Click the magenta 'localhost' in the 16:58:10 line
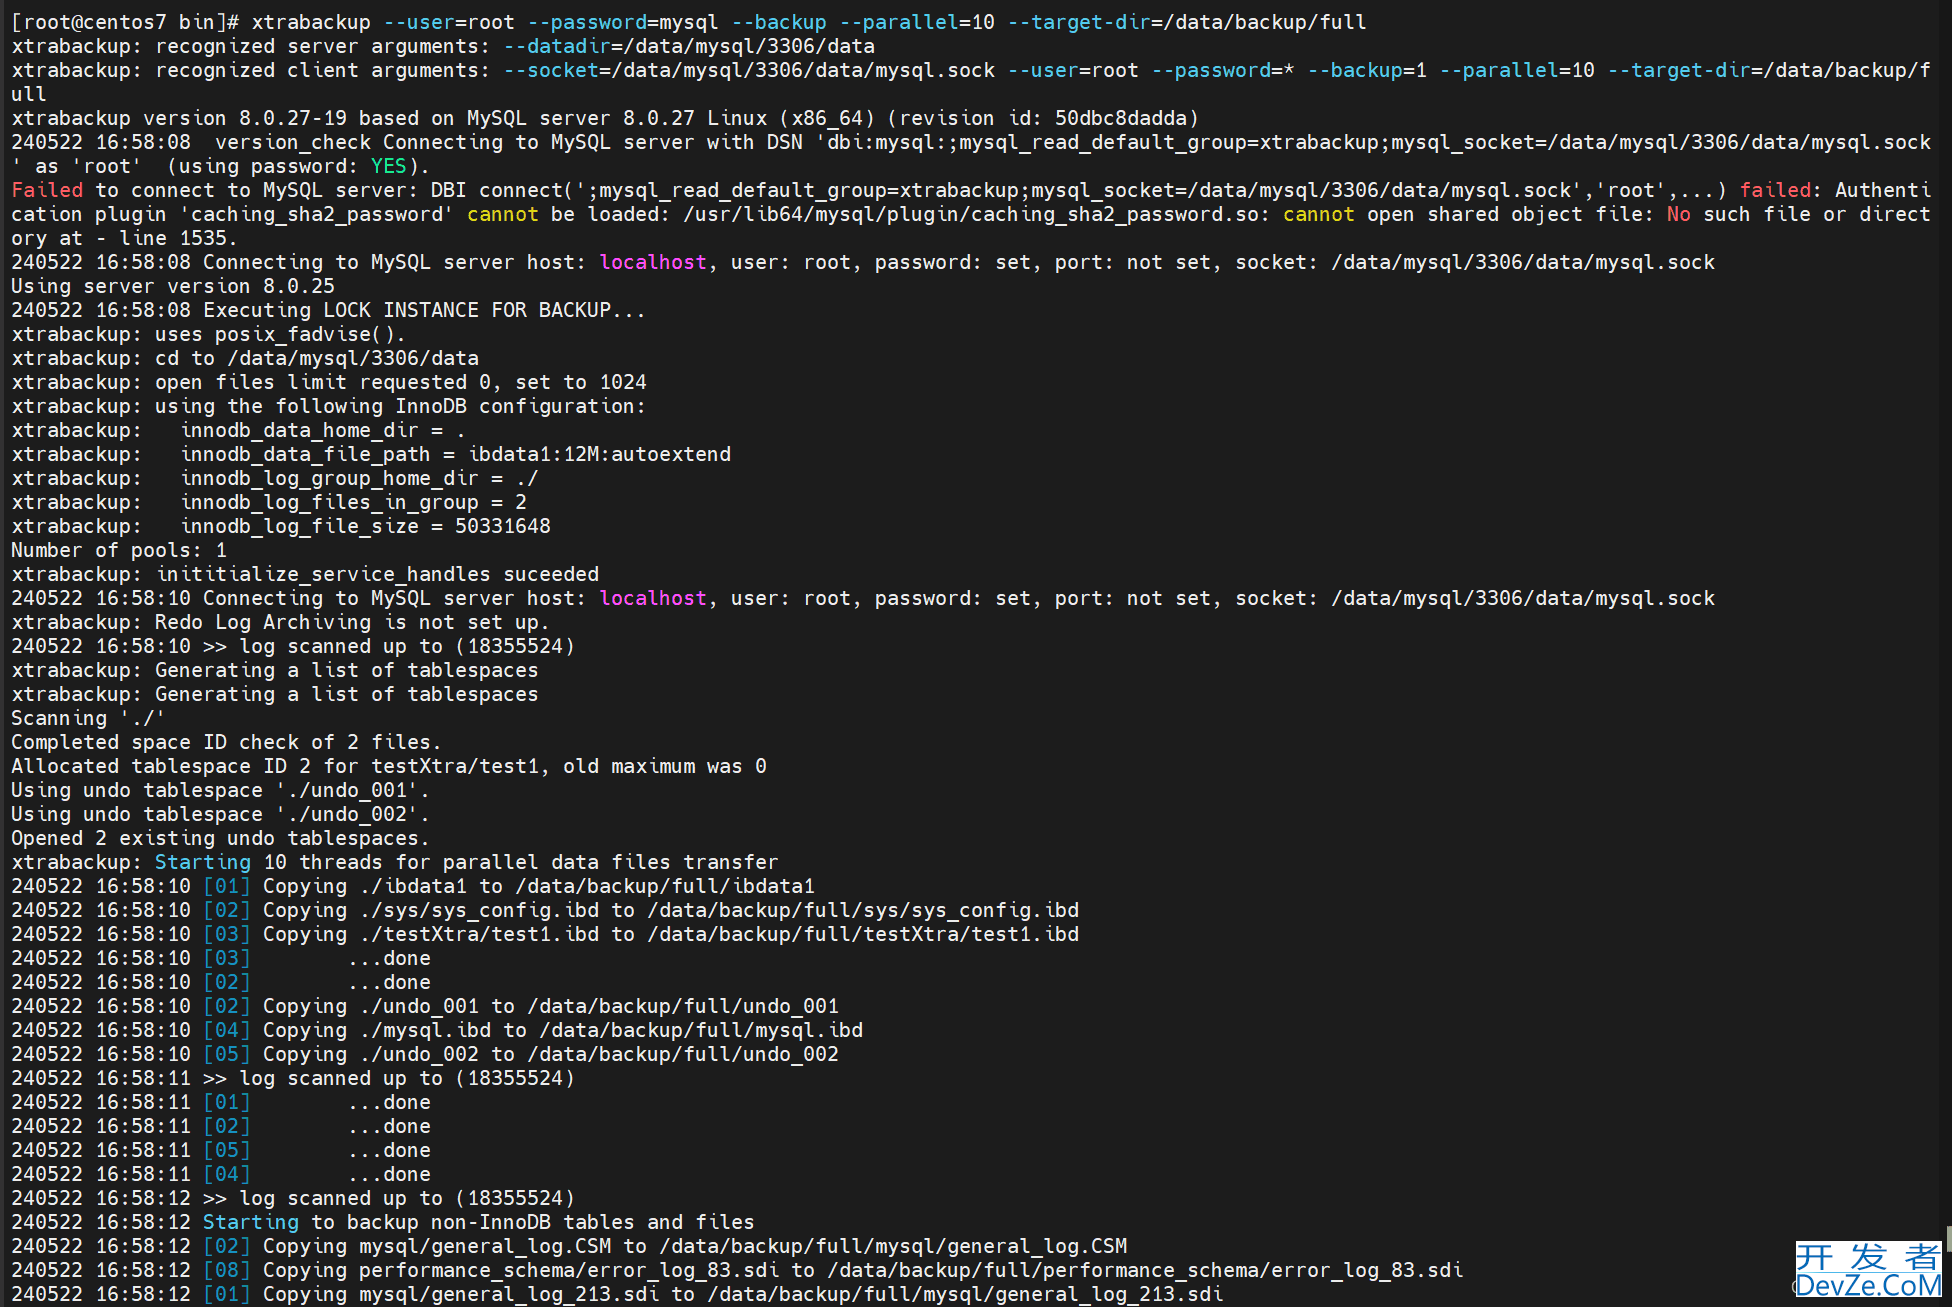 (x=653, y=598)
